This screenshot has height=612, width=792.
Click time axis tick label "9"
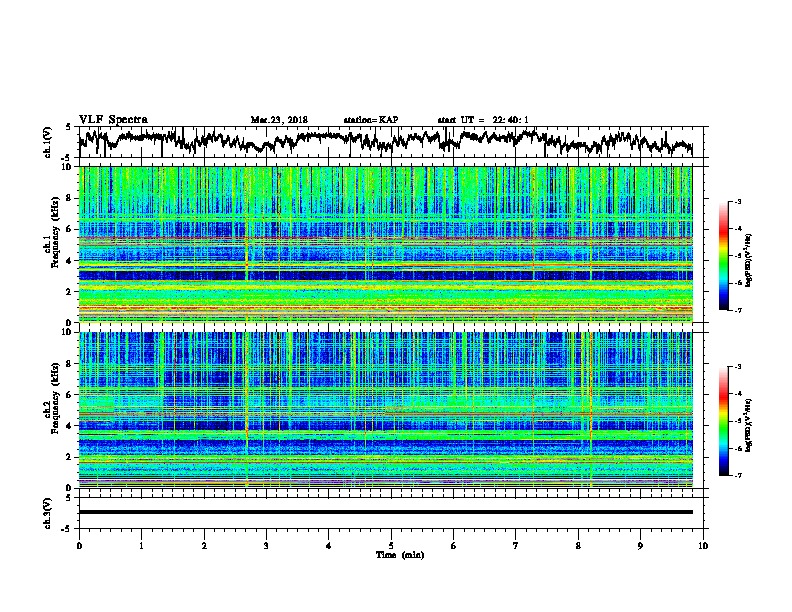click(640, 546)
